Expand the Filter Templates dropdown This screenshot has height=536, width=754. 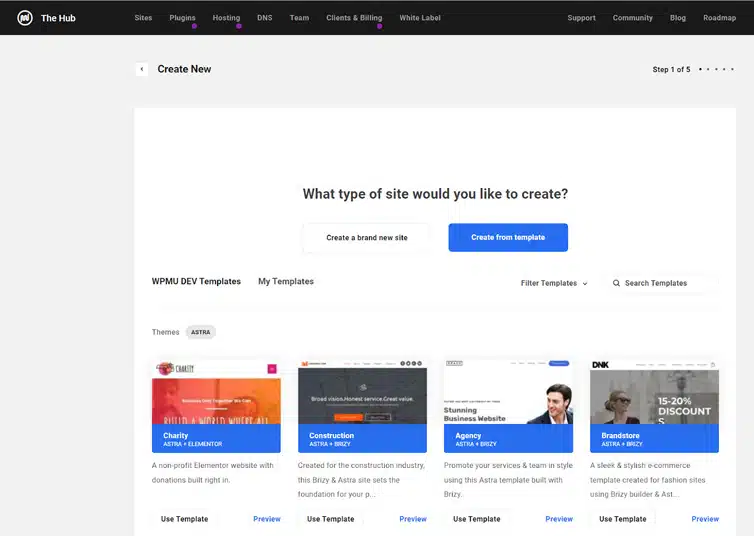tap(553, 283)
